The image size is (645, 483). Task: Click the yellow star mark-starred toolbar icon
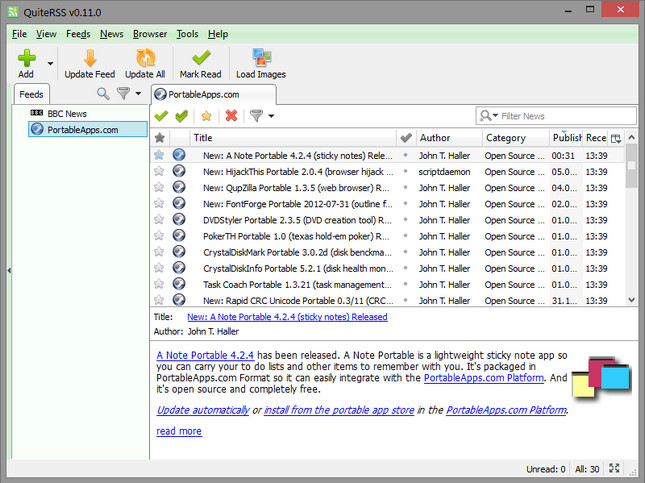tap(206, 116)
